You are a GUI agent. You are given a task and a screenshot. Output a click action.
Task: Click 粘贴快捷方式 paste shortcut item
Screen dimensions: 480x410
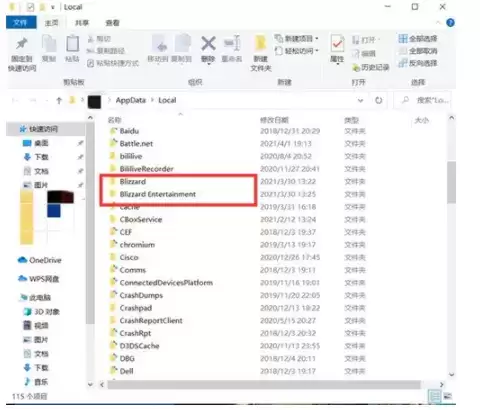coord(113,63)
